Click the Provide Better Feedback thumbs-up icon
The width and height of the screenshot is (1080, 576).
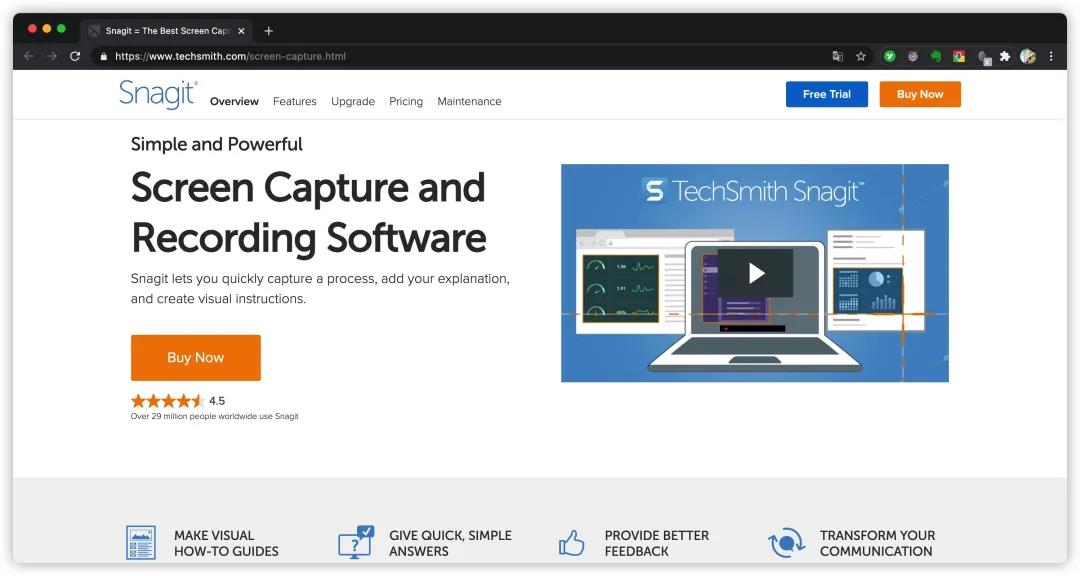pyautogui.click(x=571, y=543)
